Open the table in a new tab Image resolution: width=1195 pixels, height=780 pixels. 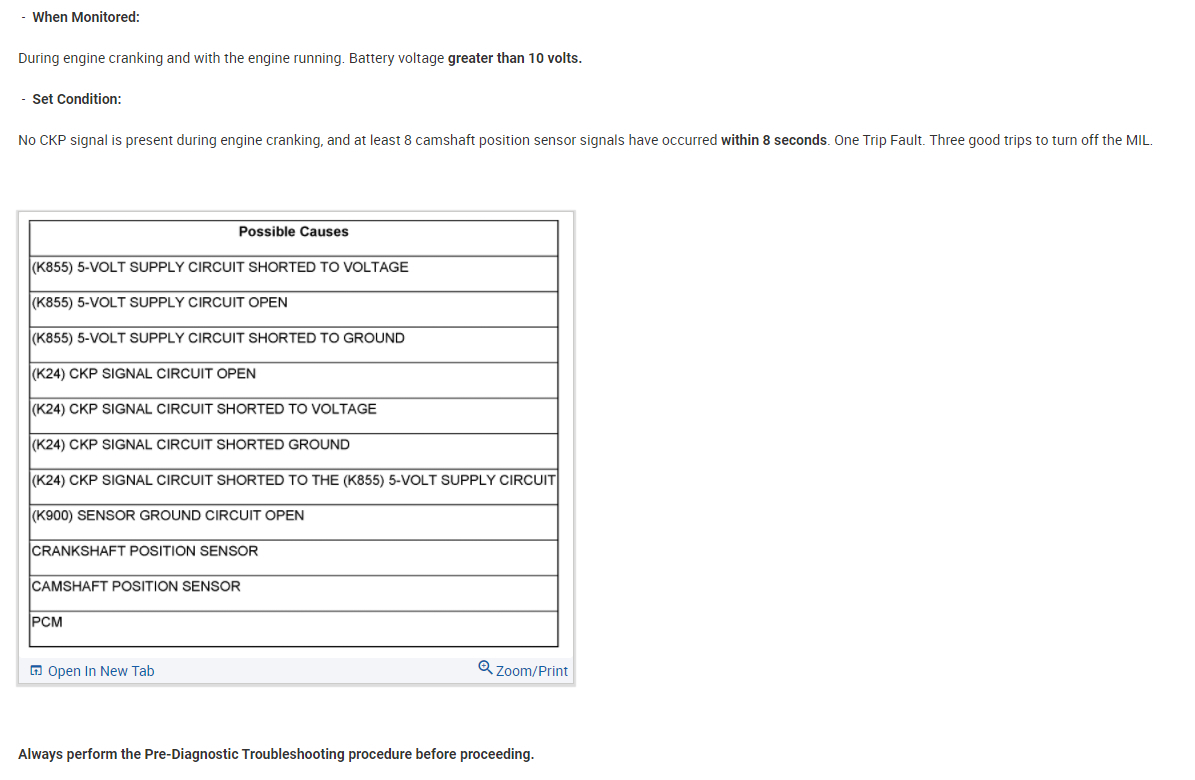(101, 671)
